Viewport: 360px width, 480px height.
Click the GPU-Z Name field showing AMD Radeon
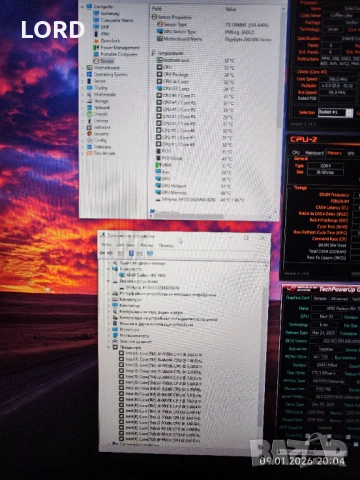click(335, 308)
